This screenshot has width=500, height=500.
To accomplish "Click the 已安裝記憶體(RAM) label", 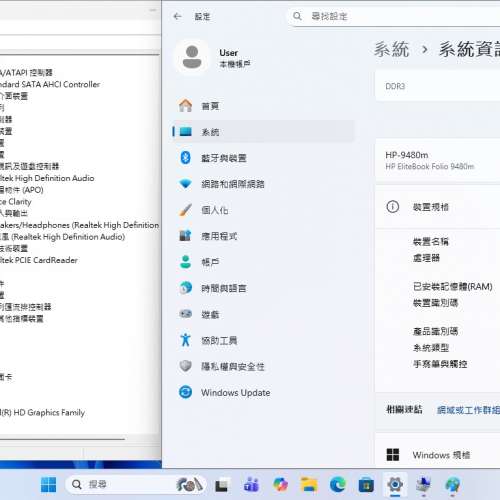I will click(453, 287).
